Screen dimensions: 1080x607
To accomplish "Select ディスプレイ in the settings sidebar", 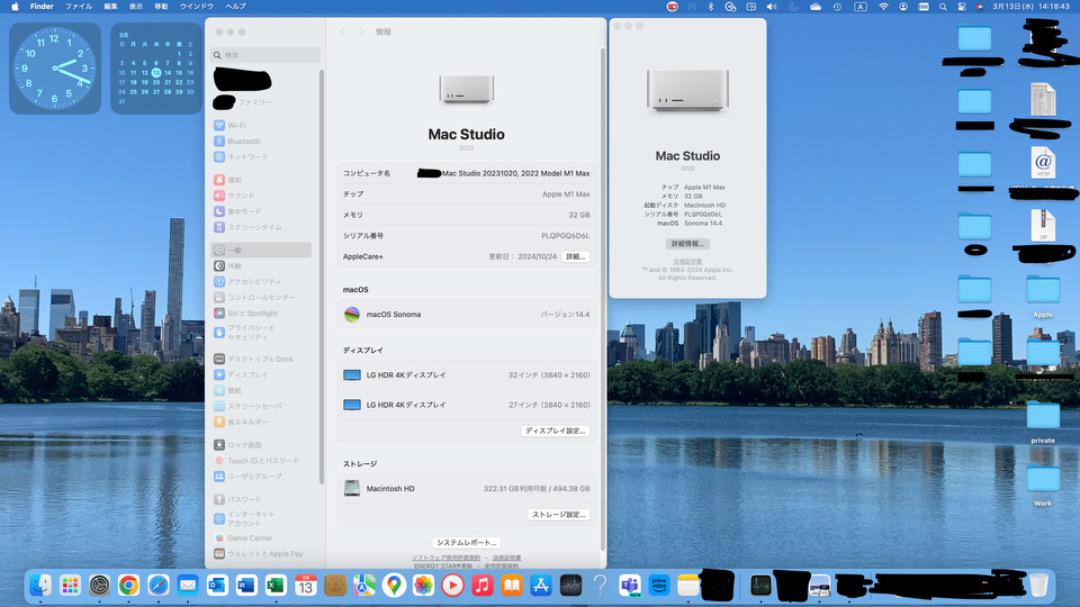I will 241,375.
